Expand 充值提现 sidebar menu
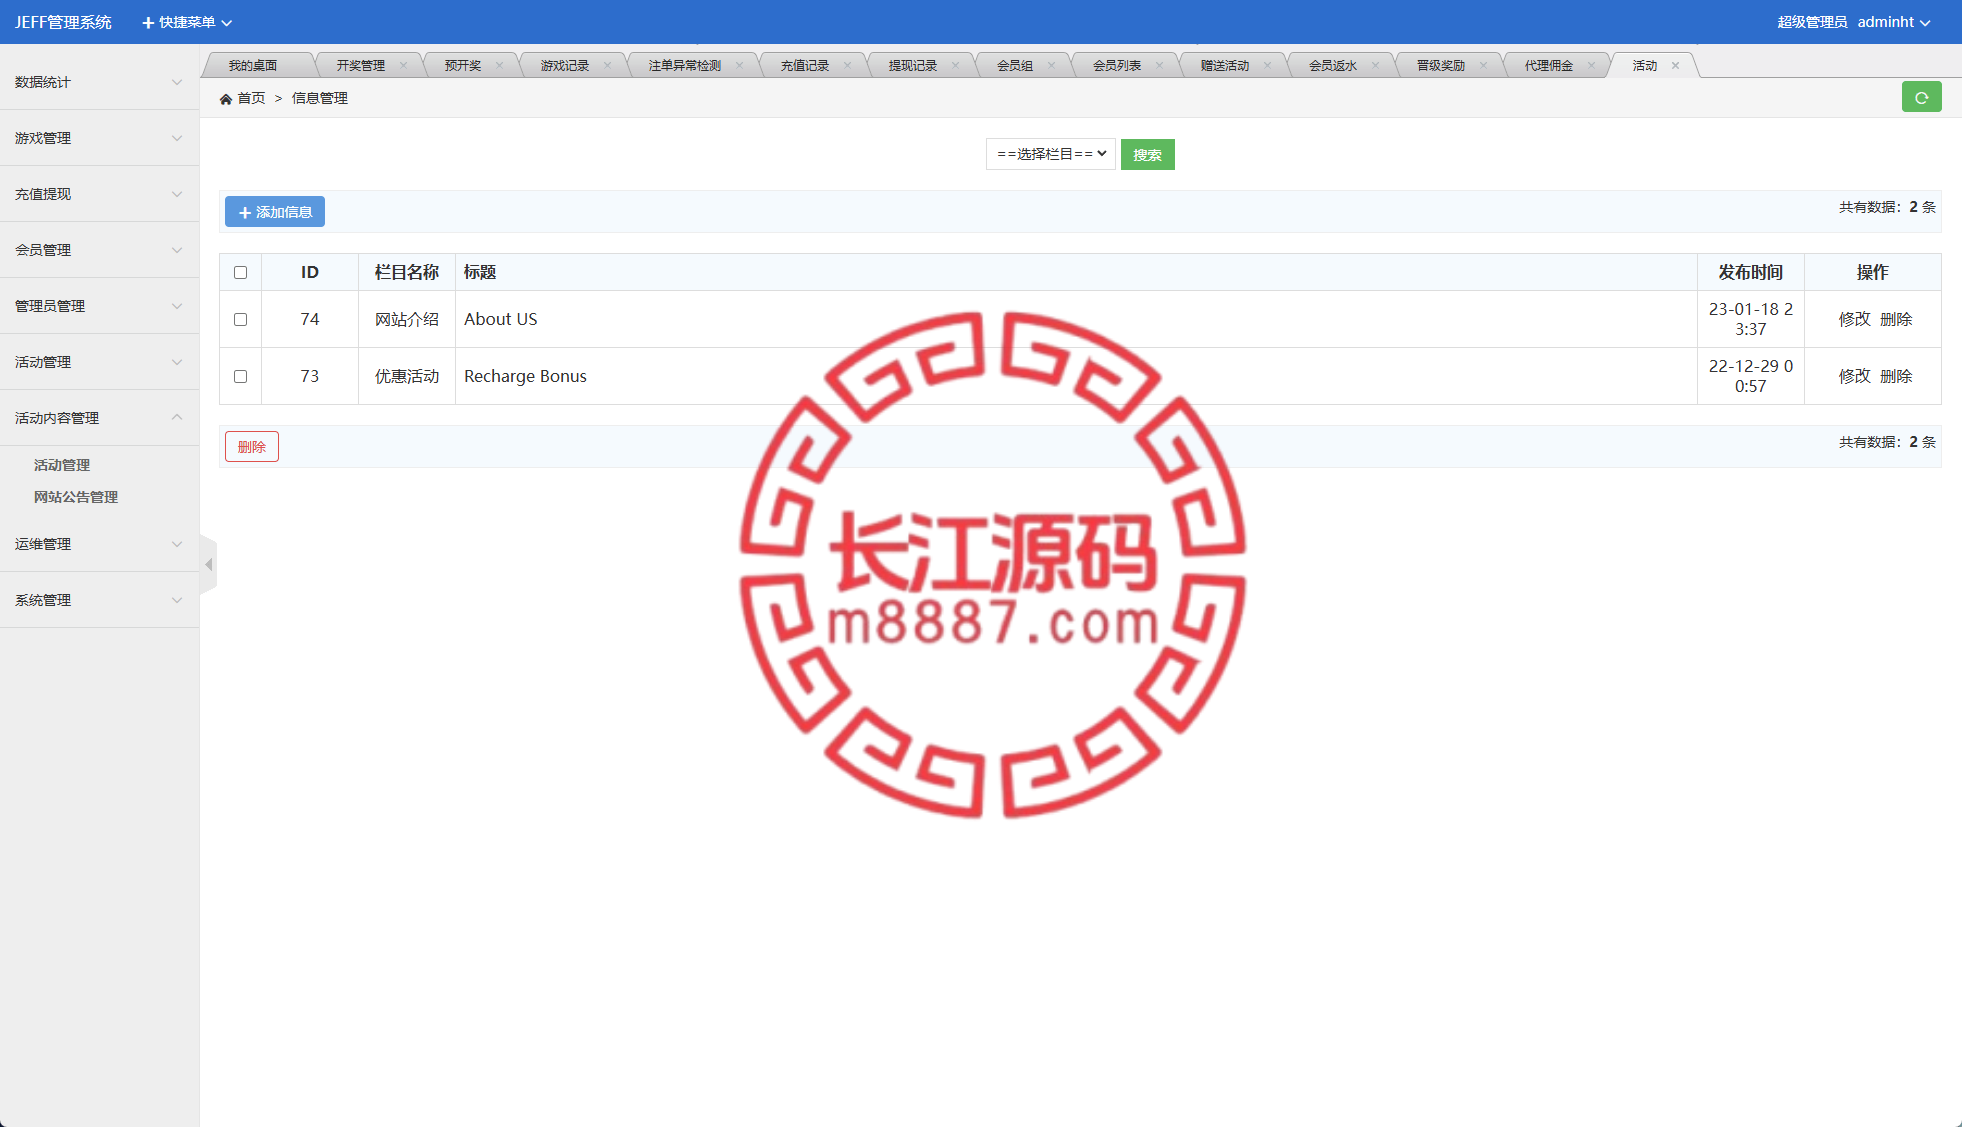 coord(99,194)
